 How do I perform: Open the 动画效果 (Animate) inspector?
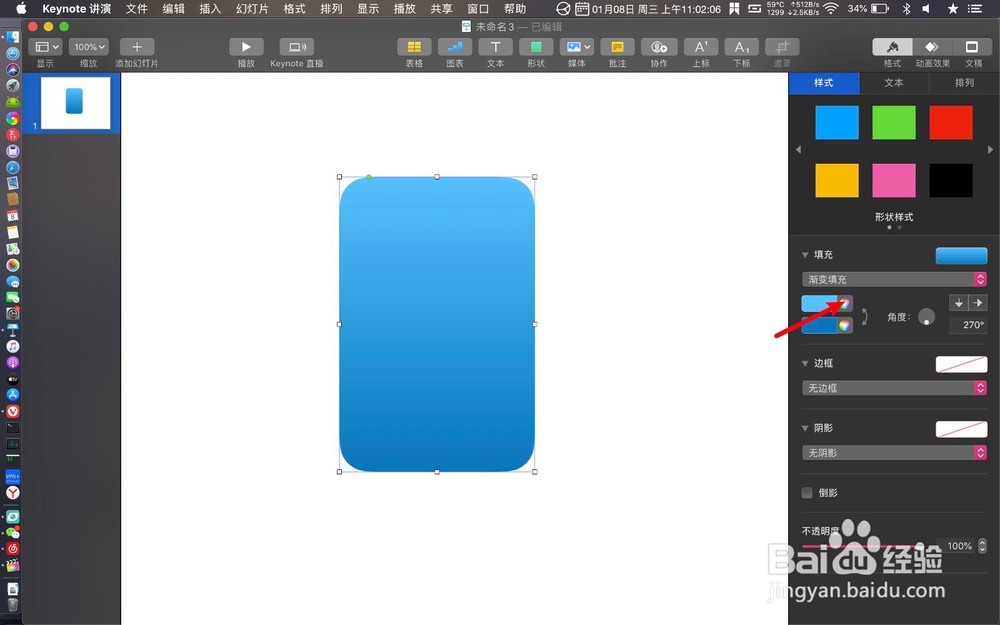pos(932,47)
